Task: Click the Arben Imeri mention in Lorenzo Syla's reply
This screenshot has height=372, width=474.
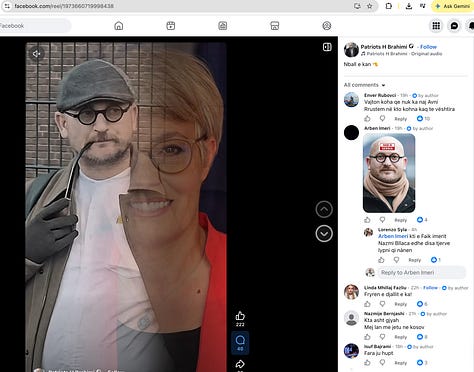Action: tap(393, 236)
